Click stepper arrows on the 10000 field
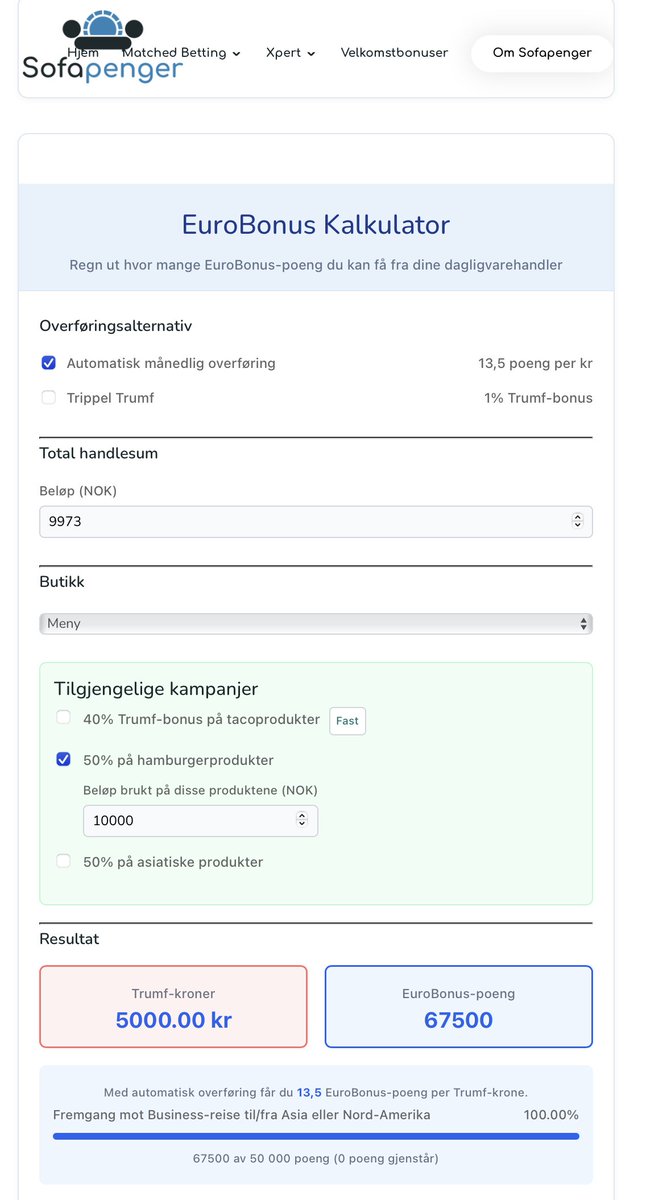 click(x=302, y=820)
